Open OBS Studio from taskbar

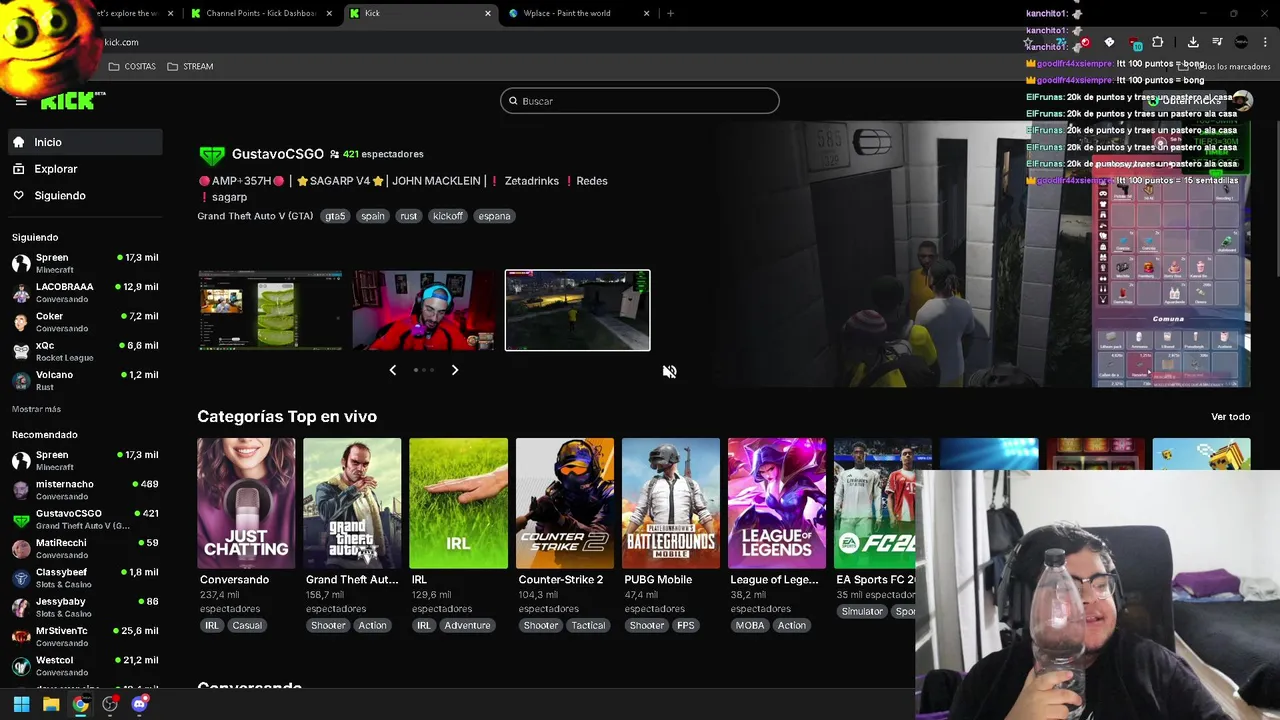[x=110, y=704]
